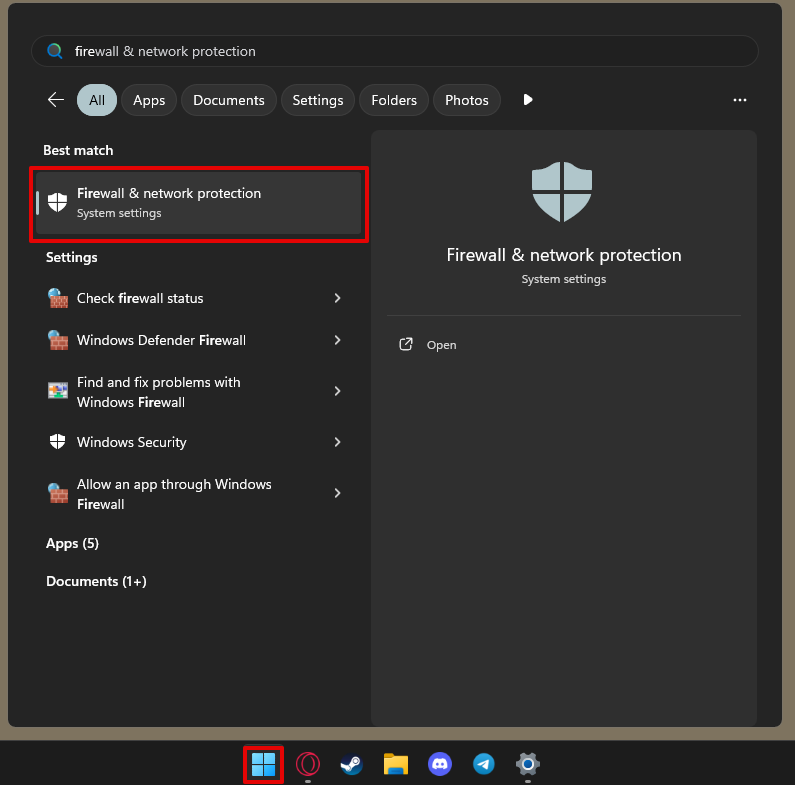The image size is (795, 787).
Task: Open File Explorer from the taskbar
Action: coord(395,764)
